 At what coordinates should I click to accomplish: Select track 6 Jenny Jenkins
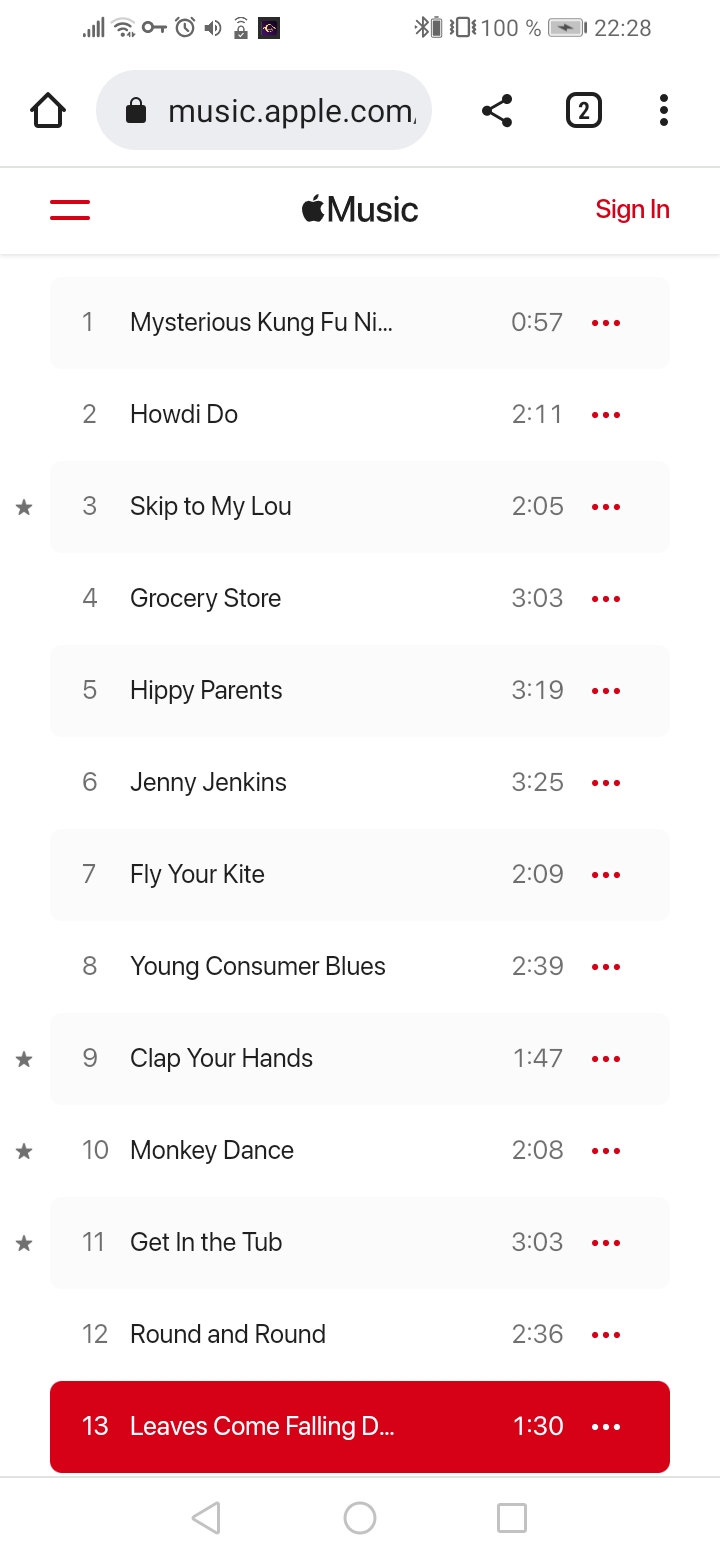click(x=208, y=783)
